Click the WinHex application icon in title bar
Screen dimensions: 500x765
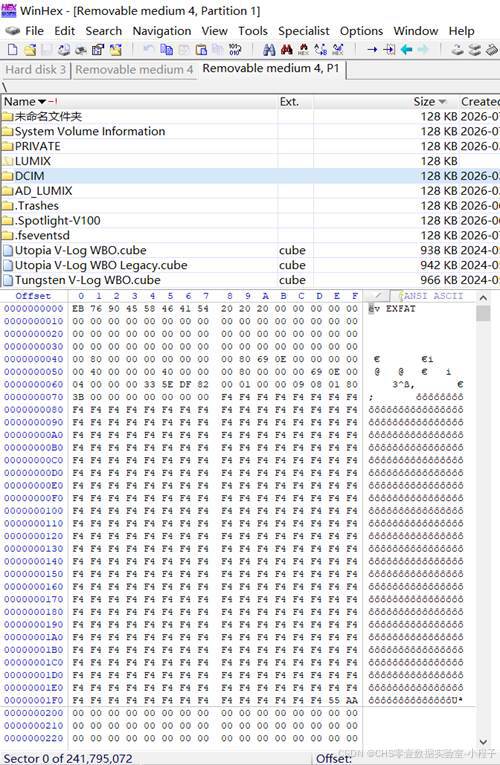pos(9,11)
